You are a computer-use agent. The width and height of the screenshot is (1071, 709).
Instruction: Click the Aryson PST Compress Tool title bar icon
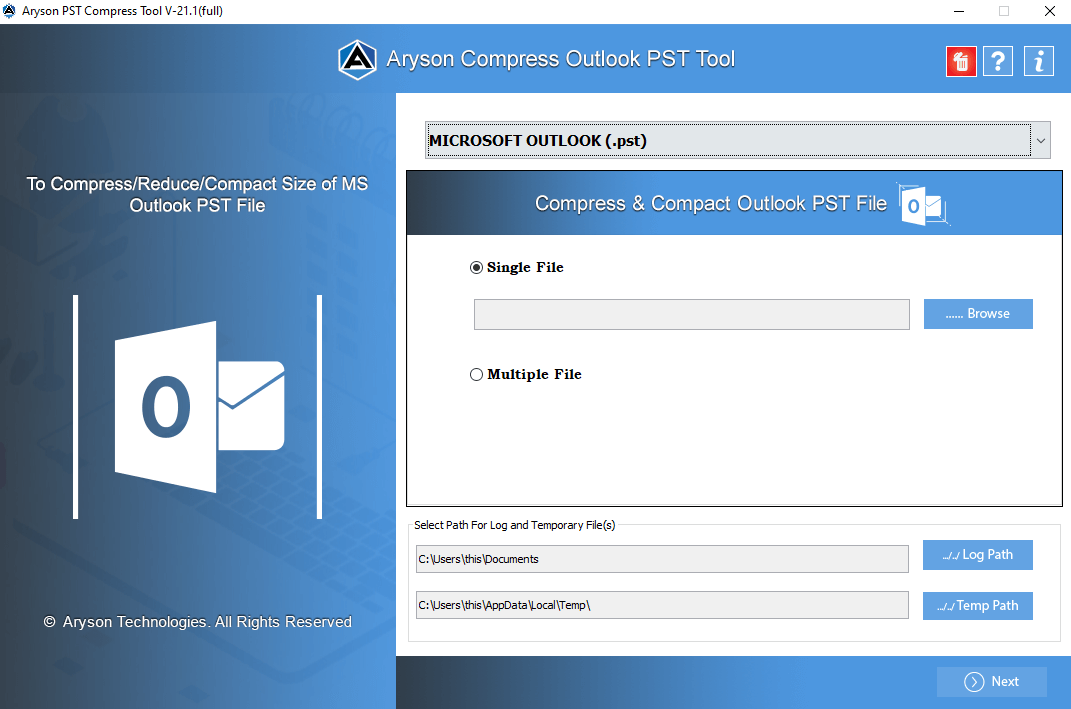tap(11, 11)
